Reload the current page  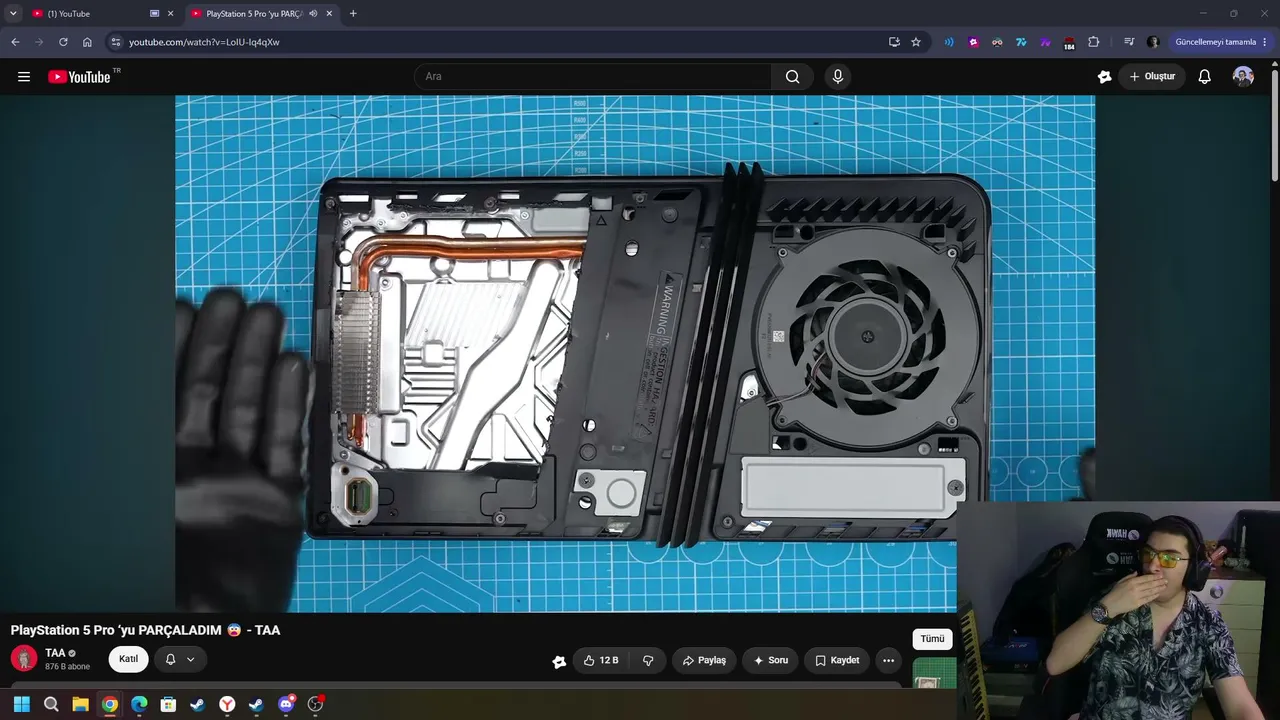tap(63, 42)
